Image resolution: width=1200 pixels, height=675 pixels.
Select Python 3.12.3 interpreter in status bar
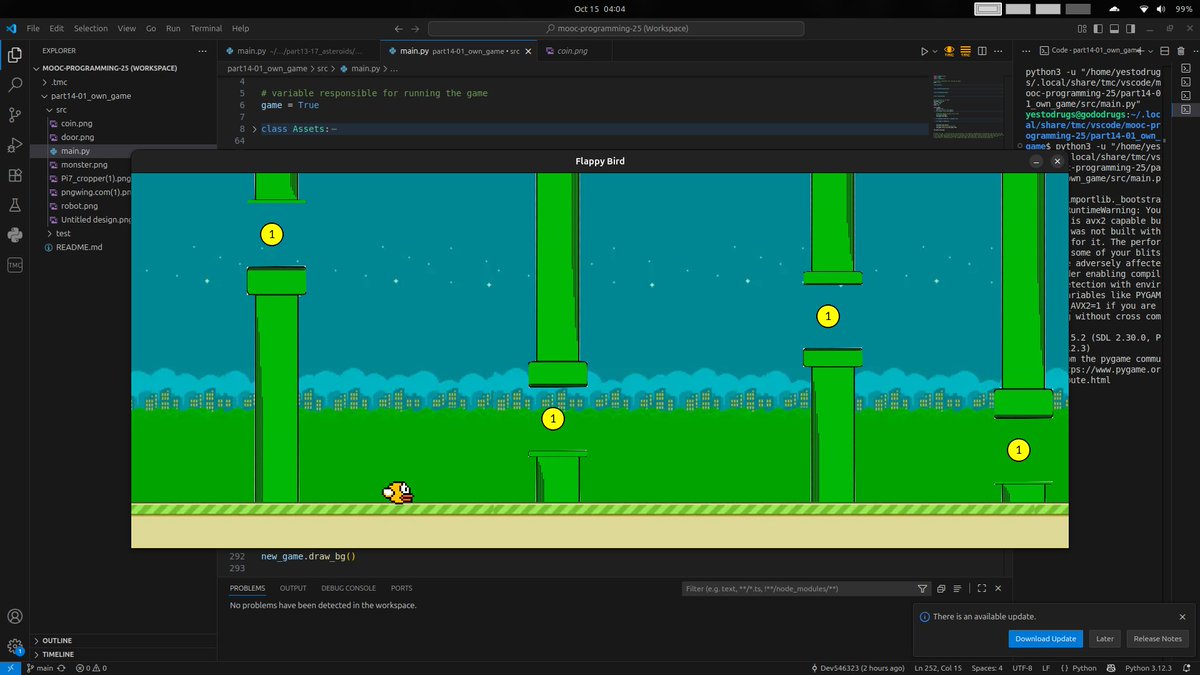point(1148,667)
